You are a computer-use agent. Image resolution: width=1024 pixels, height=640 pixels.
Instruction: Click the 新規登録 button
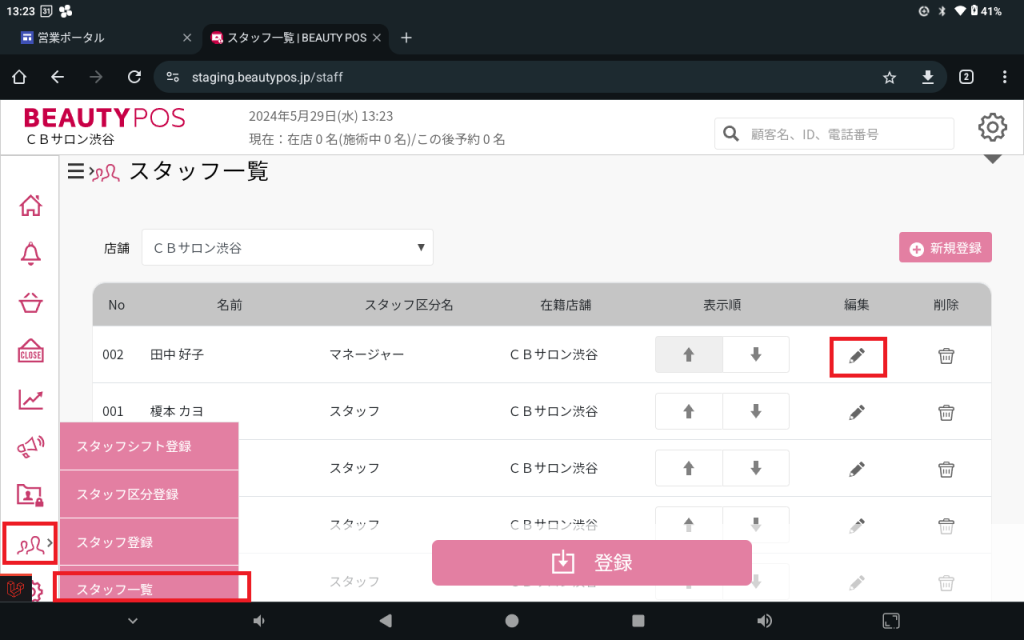tap(945, 248)
